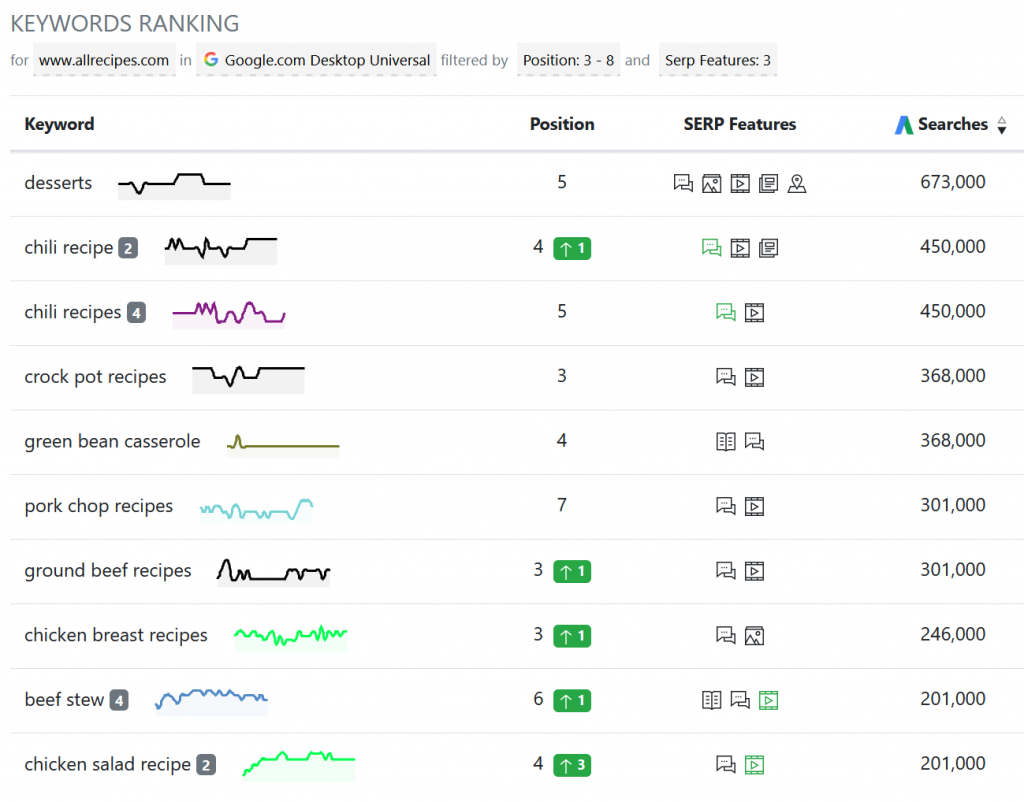This screenshot has width=1024, height=802.
Task: Click the desserts ranking sparkline chart
Action: (x=174, y=184)
